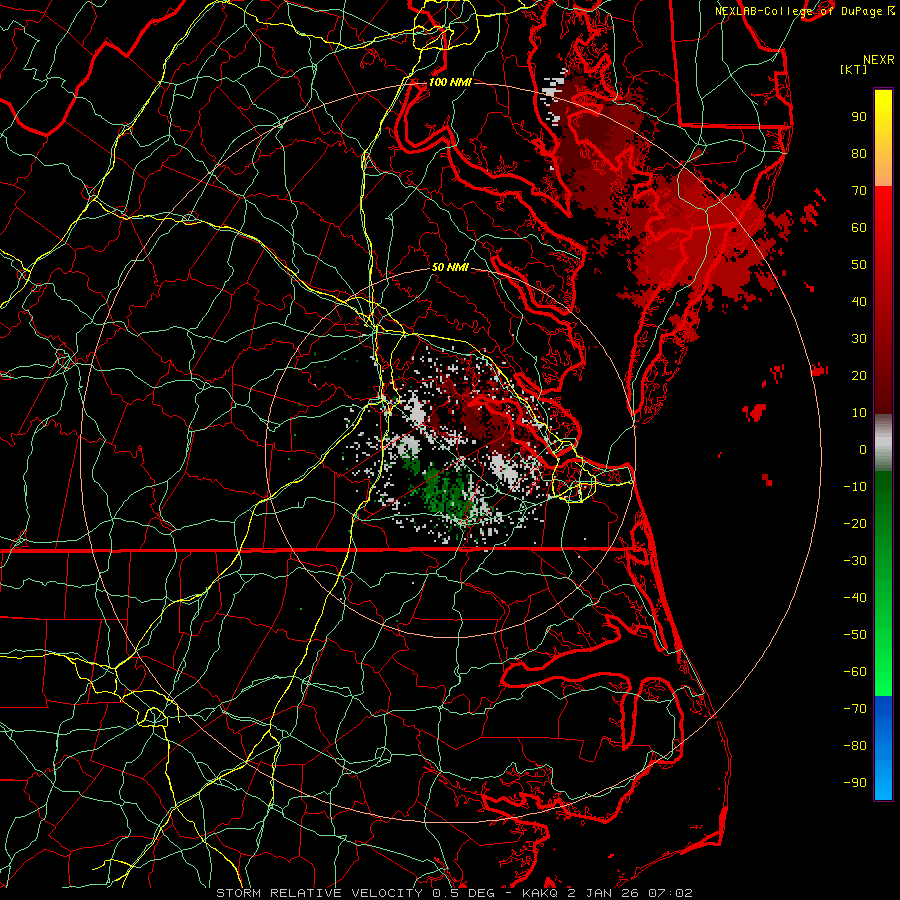This screenshot has height=900, width=900.
Task: Click the positive 20 value on velocity scale
Action: [x=859, y=376]
